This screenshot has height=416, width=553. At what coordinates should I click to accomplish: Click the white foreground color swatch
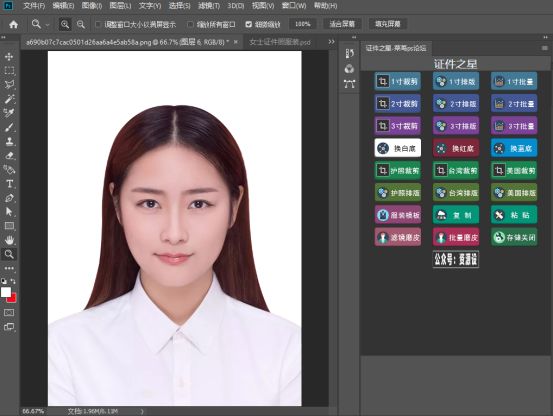click(x=6, y=292)
